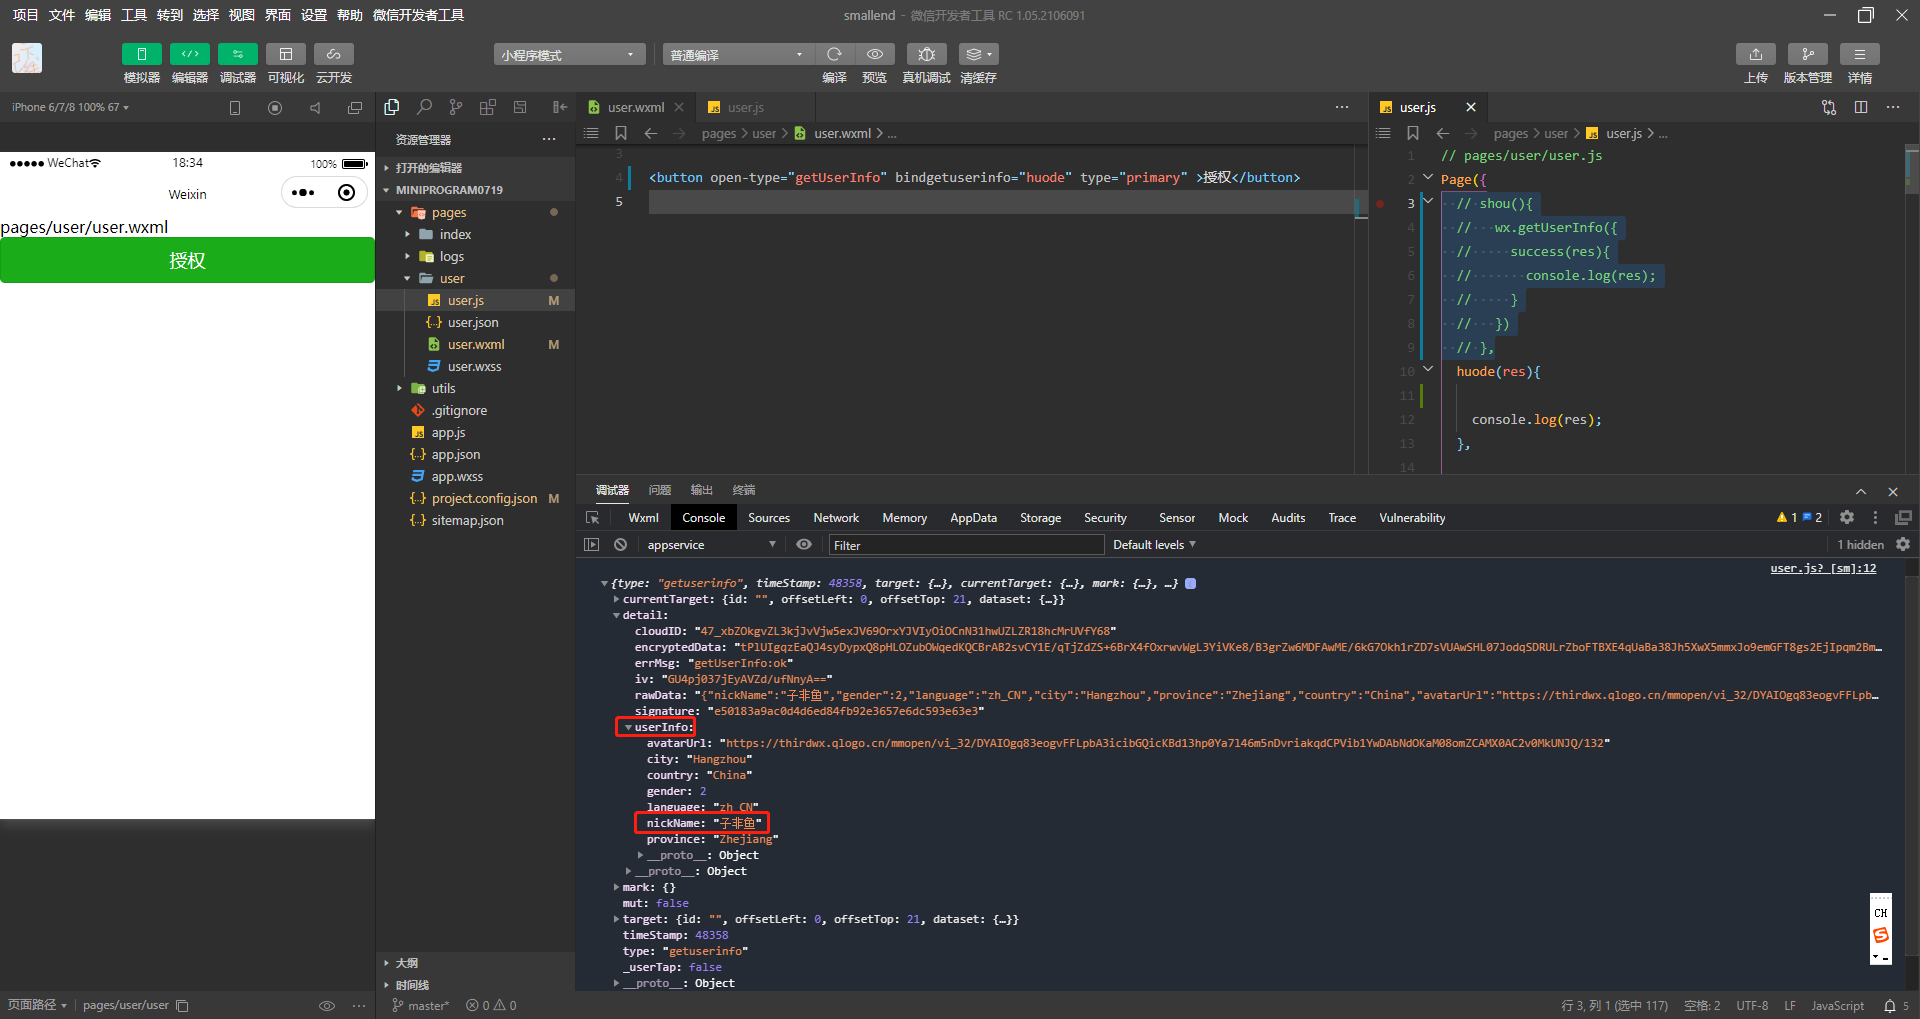Open the compile mode dropdown
1920x1019 pixels.
(738, 55)
